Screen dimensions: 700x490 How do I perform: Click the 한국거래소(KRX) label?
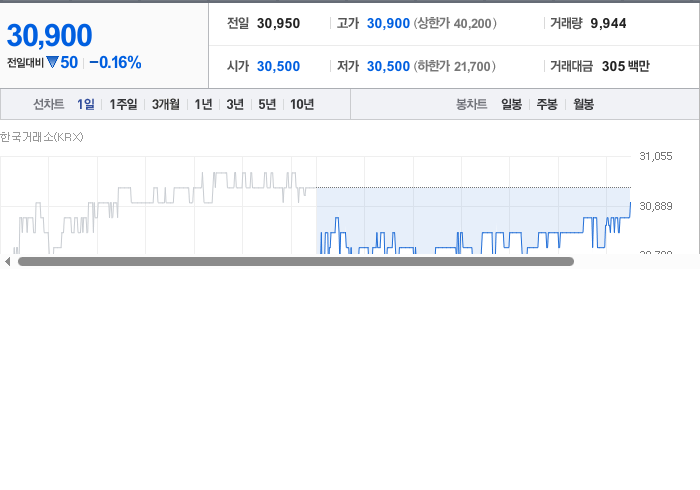tap(42, 137)
